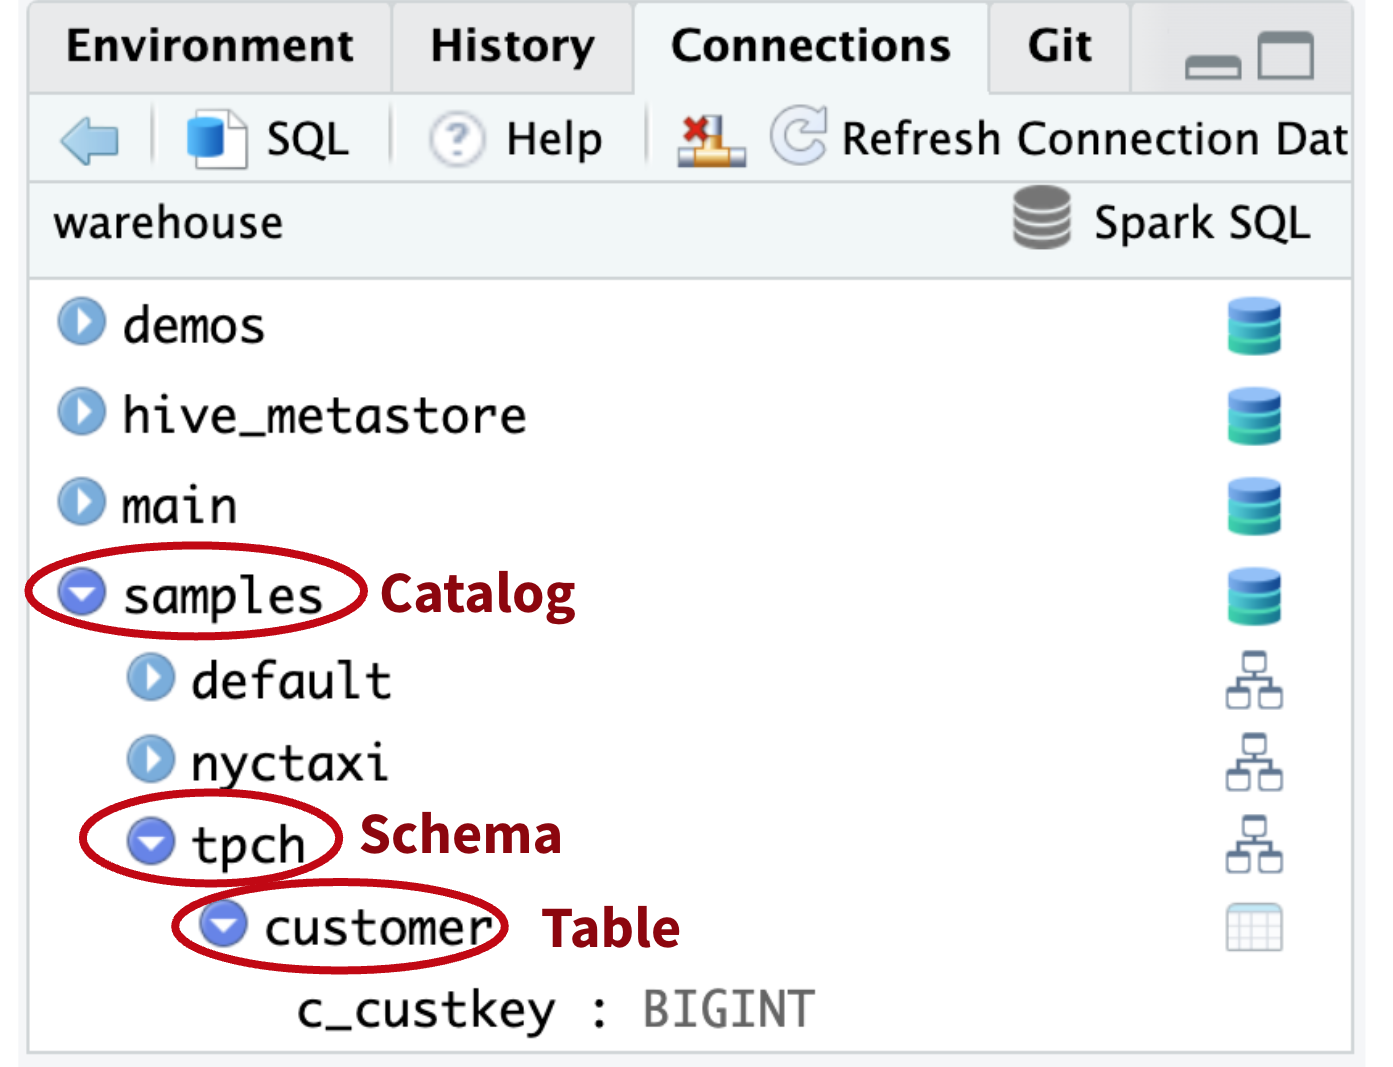Open the SQL document icon
Viewport: 1393px width, 1067px height.
[x=215, y=139]
